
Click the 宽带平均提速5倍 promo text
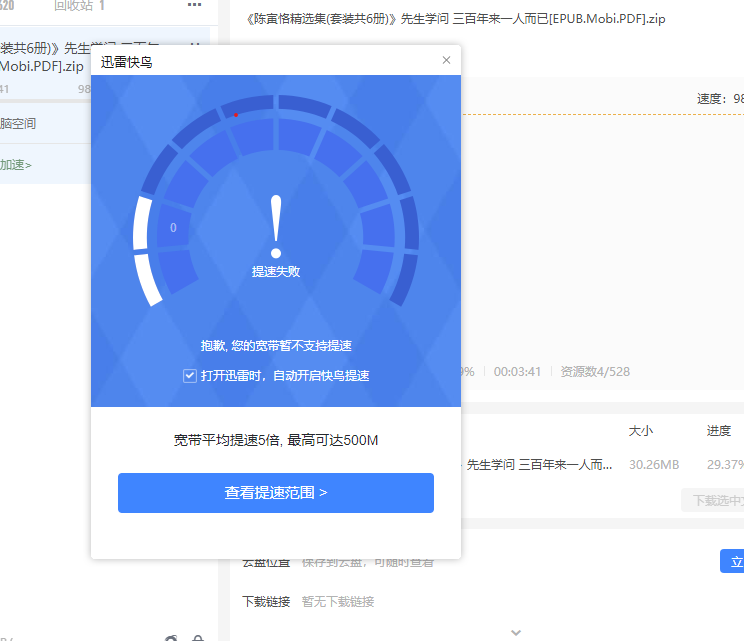(276, 440)
